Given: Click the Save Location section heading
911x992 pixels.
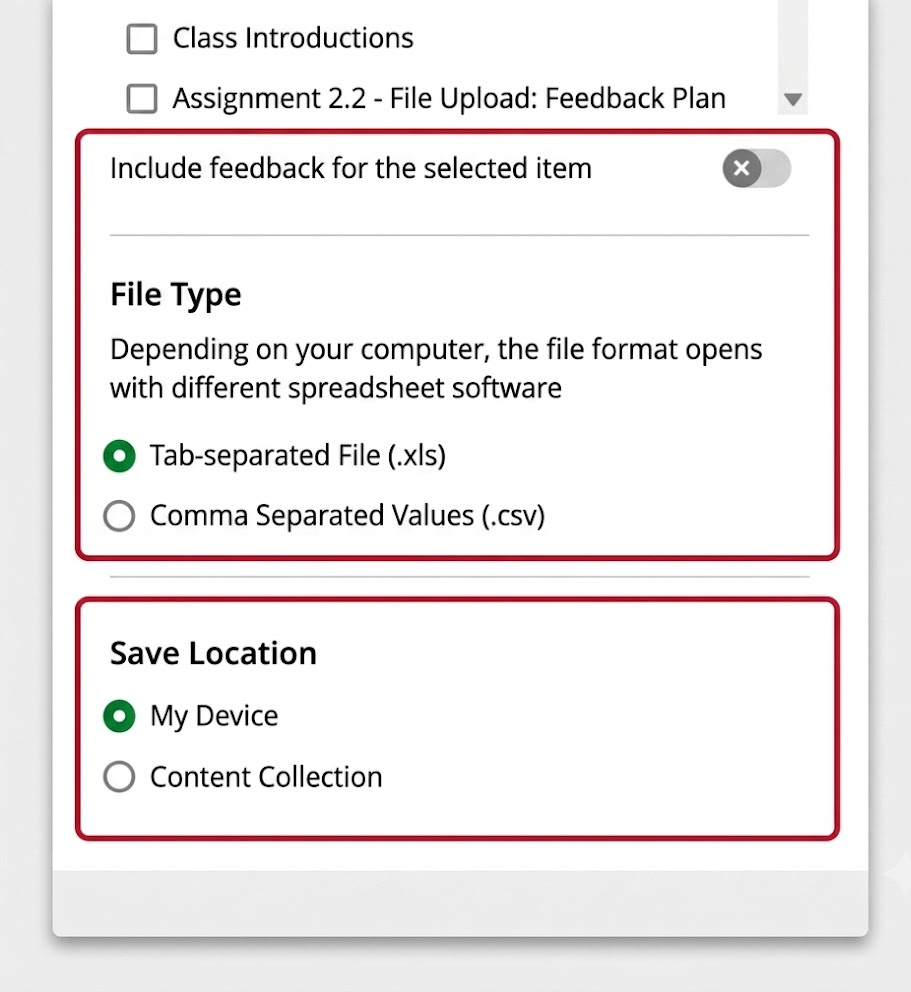Looking at the screenshot, I should [213, 653].
